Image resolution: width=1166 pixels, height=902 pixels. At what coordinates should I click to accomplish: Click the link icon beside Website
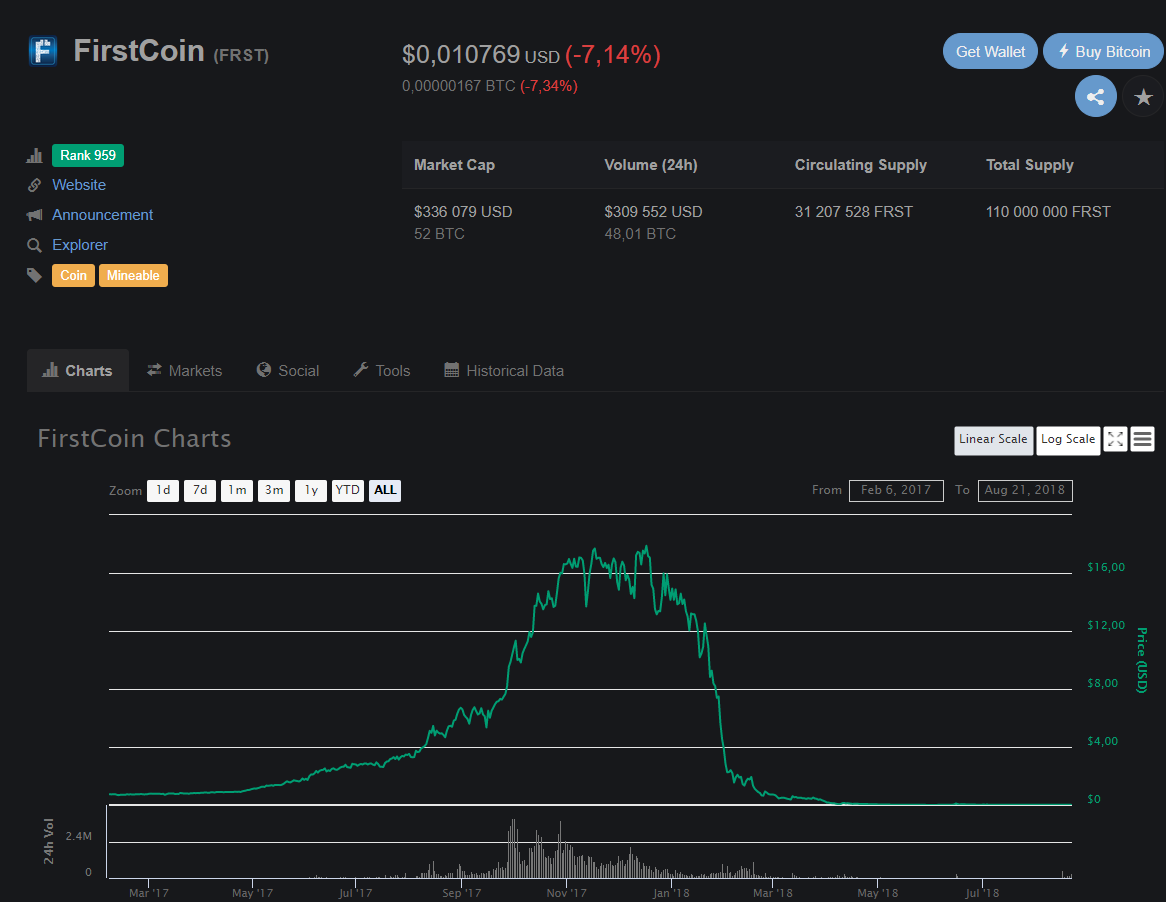(34, 185)
